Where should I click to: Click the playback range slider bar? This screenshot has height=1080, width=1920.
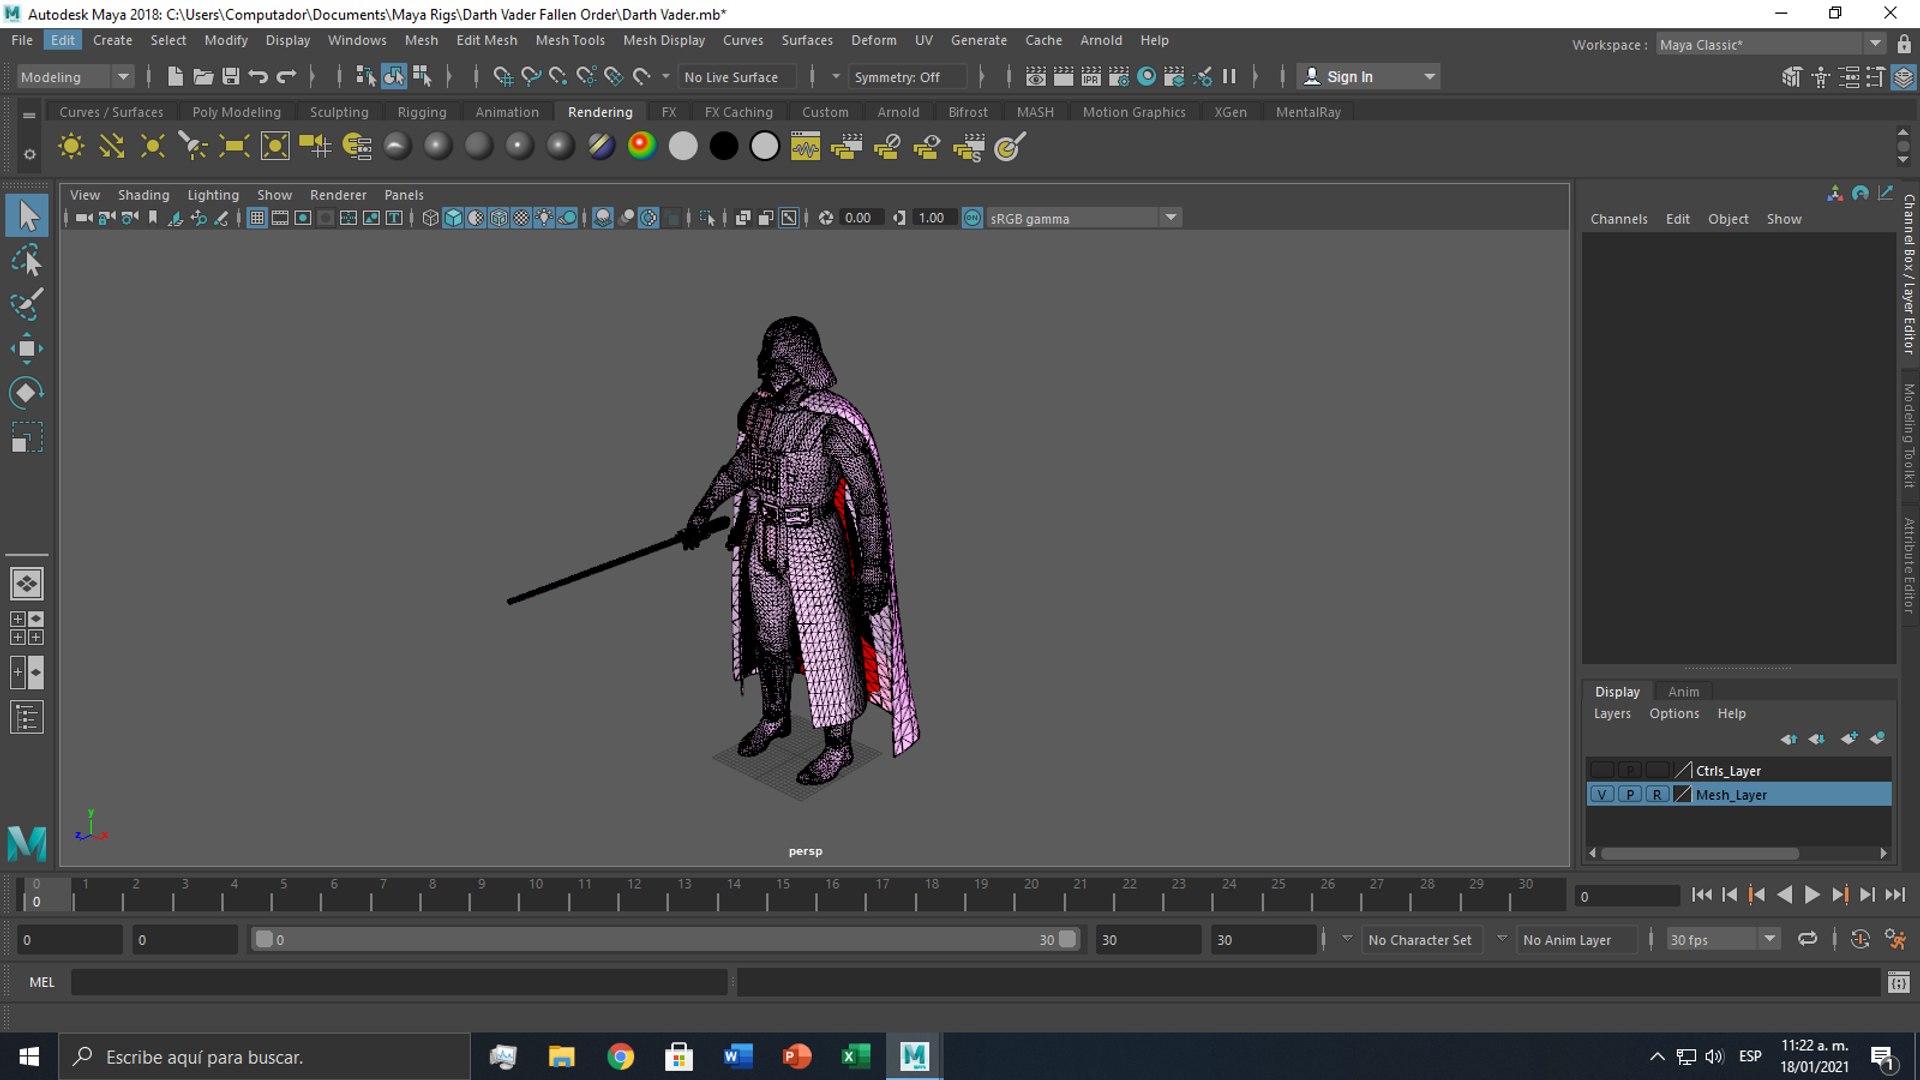click(665, 939)
